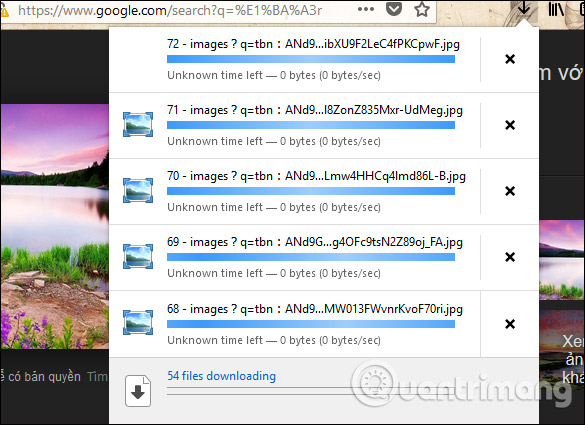Cancel download 69 with its X button

(510, 257)
